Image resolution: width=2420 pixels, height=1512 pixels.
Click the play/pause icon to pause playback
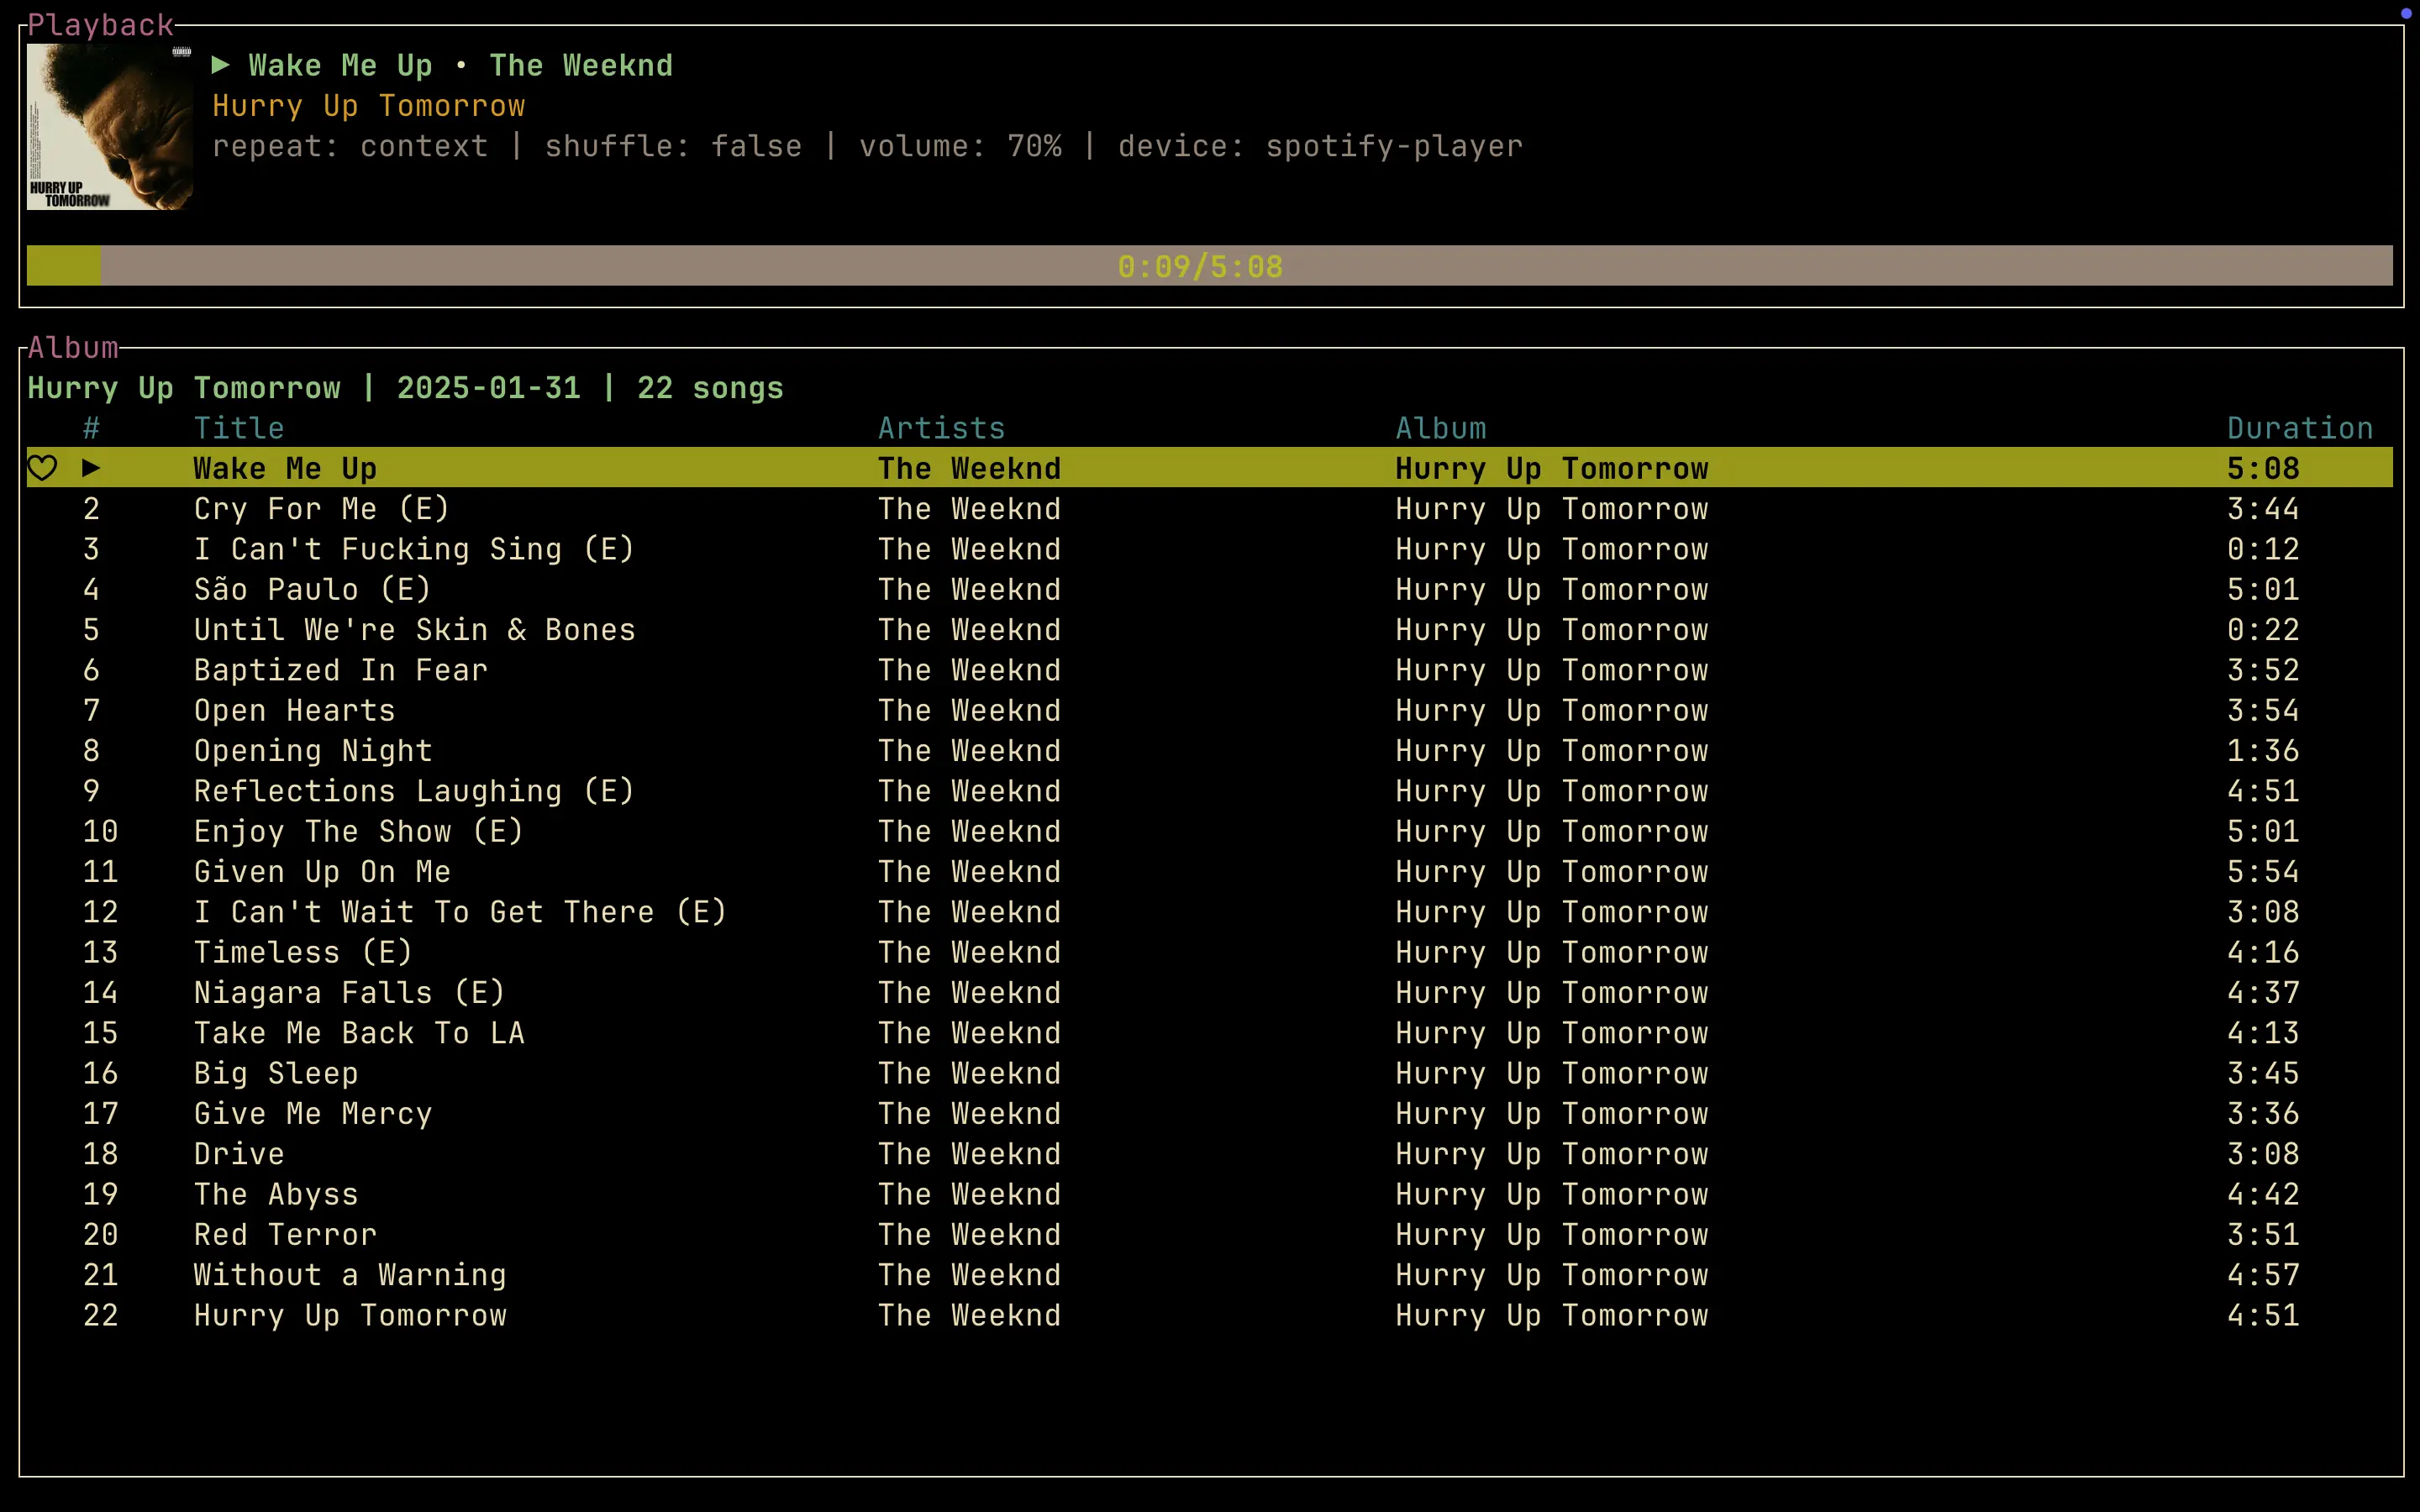[221, 65]
